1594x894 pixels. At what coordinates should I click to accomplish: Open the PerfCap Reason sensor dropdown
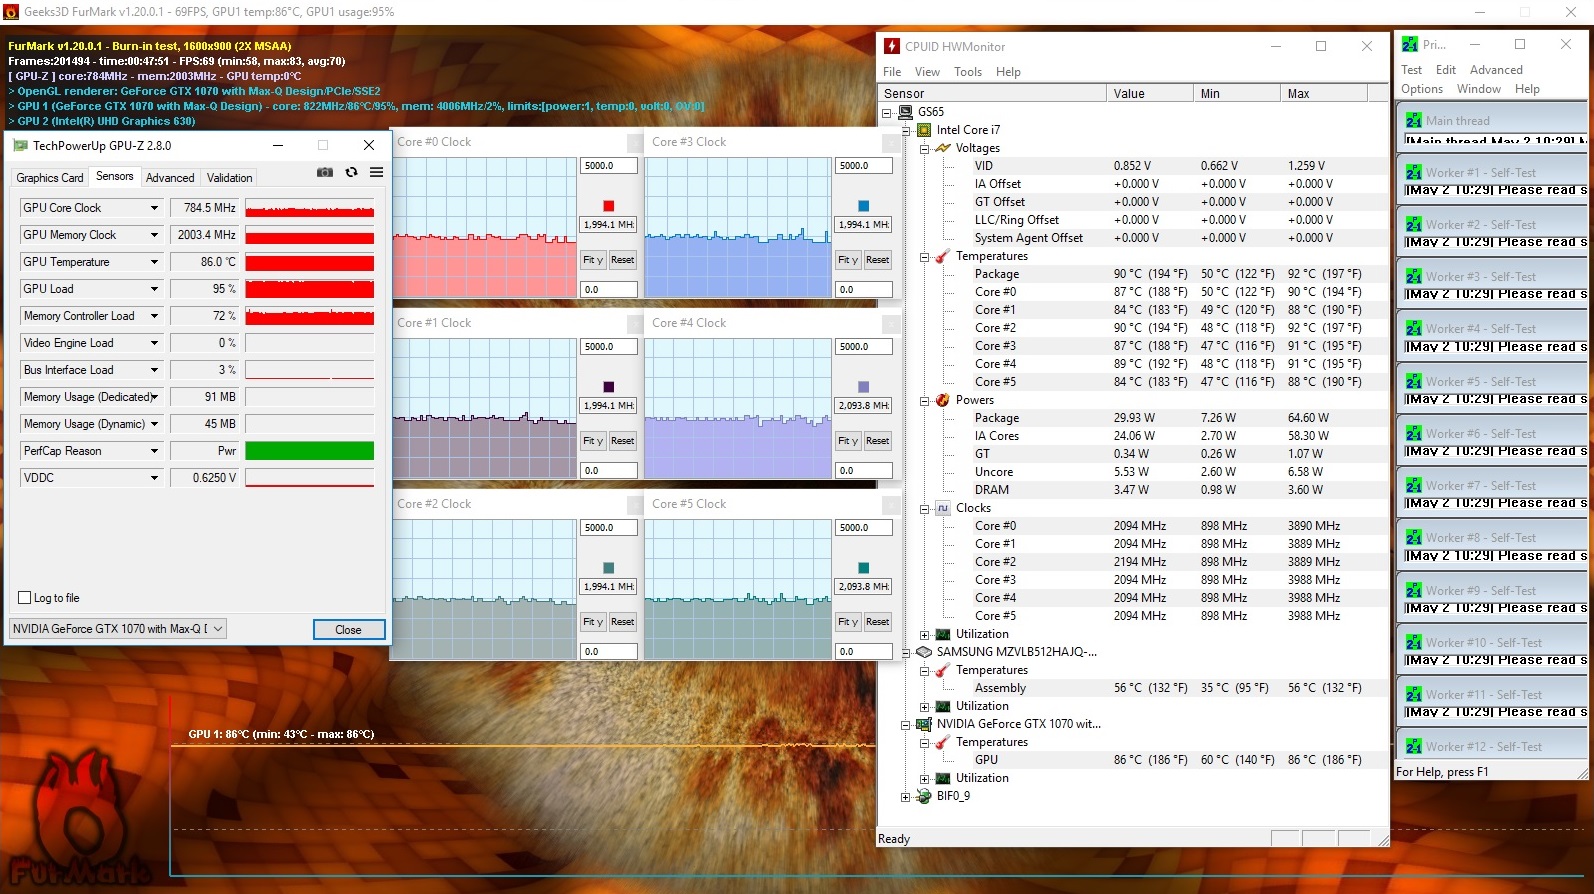point(154,451)
